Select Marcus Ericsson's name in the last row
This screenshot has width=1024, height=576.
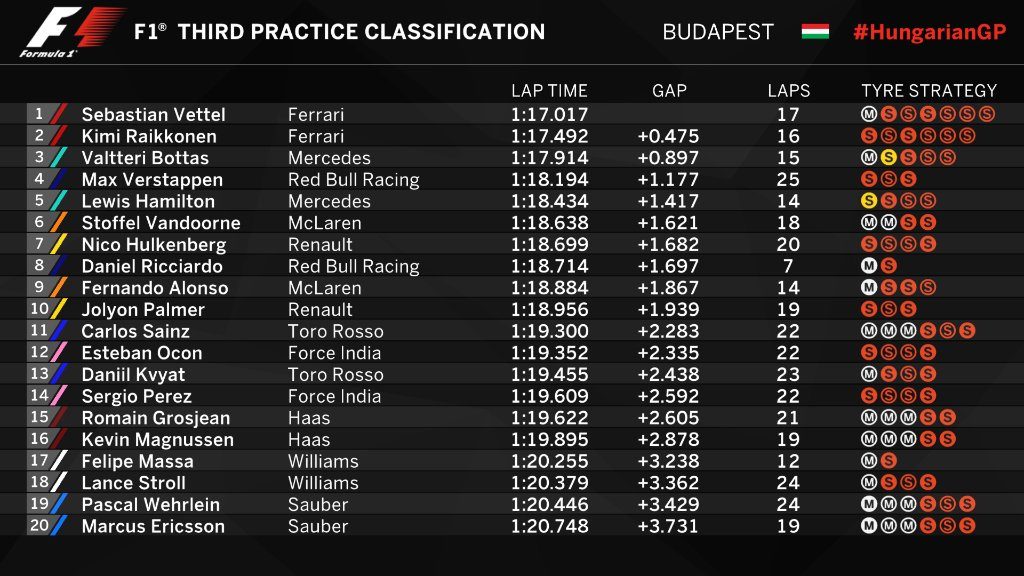[153, 526]
